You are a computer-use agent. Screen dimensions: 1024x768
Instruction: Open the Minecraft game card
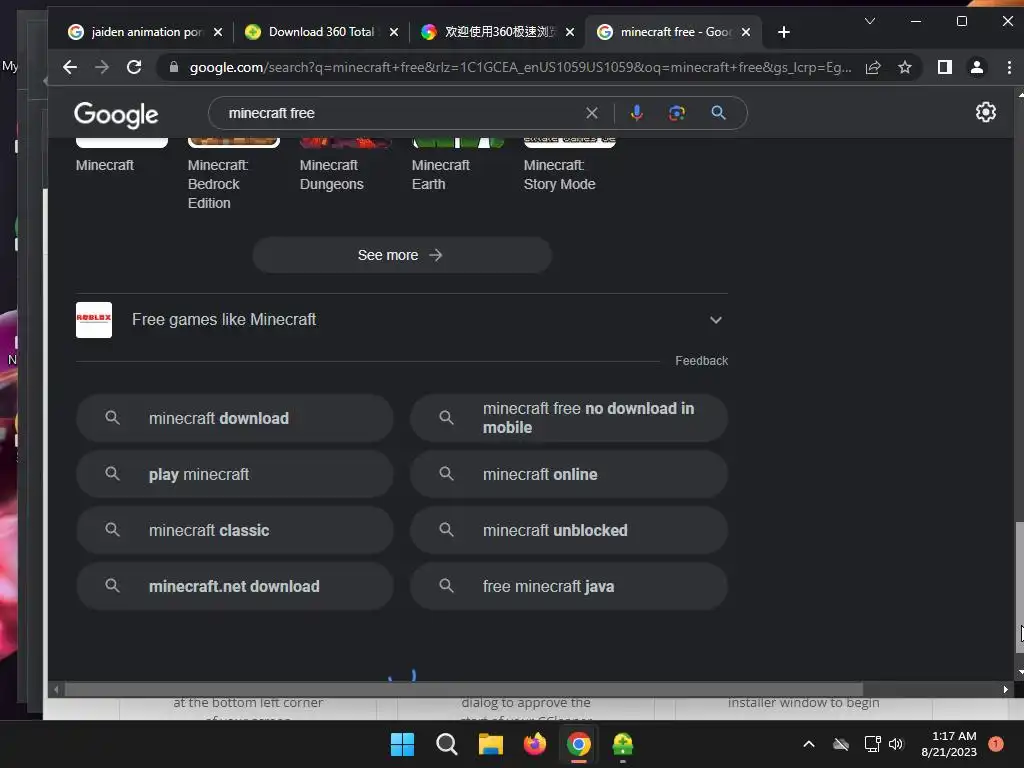(121, 155)
